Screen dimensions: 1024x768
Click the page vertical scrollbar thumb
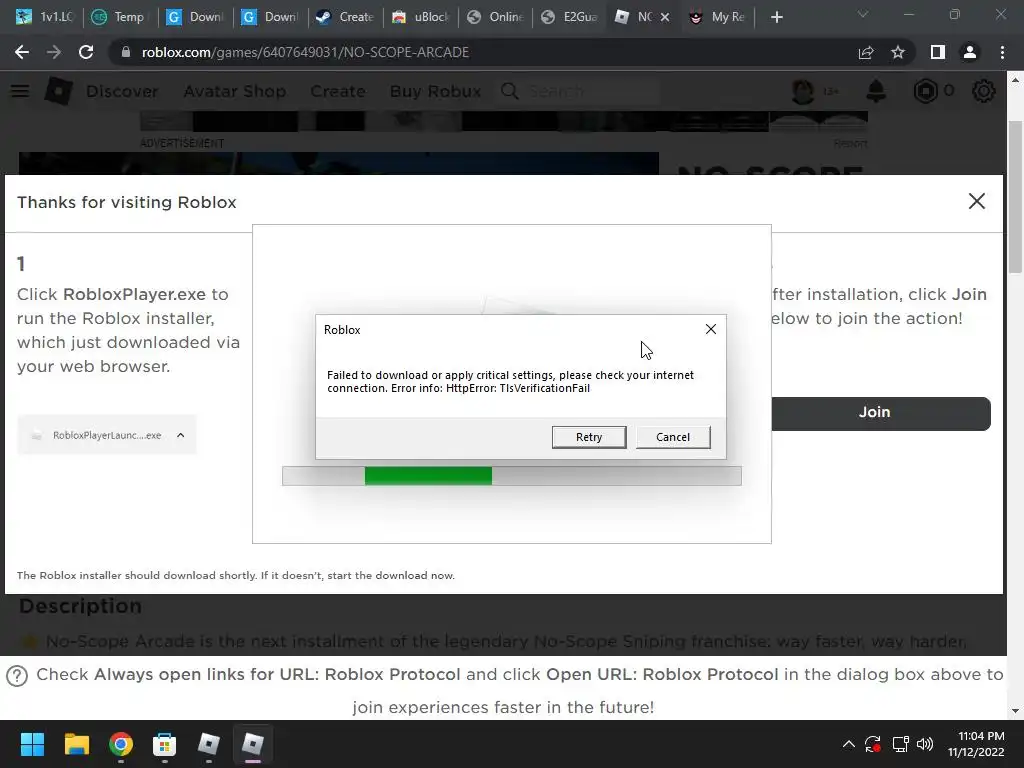point(1015,196)
